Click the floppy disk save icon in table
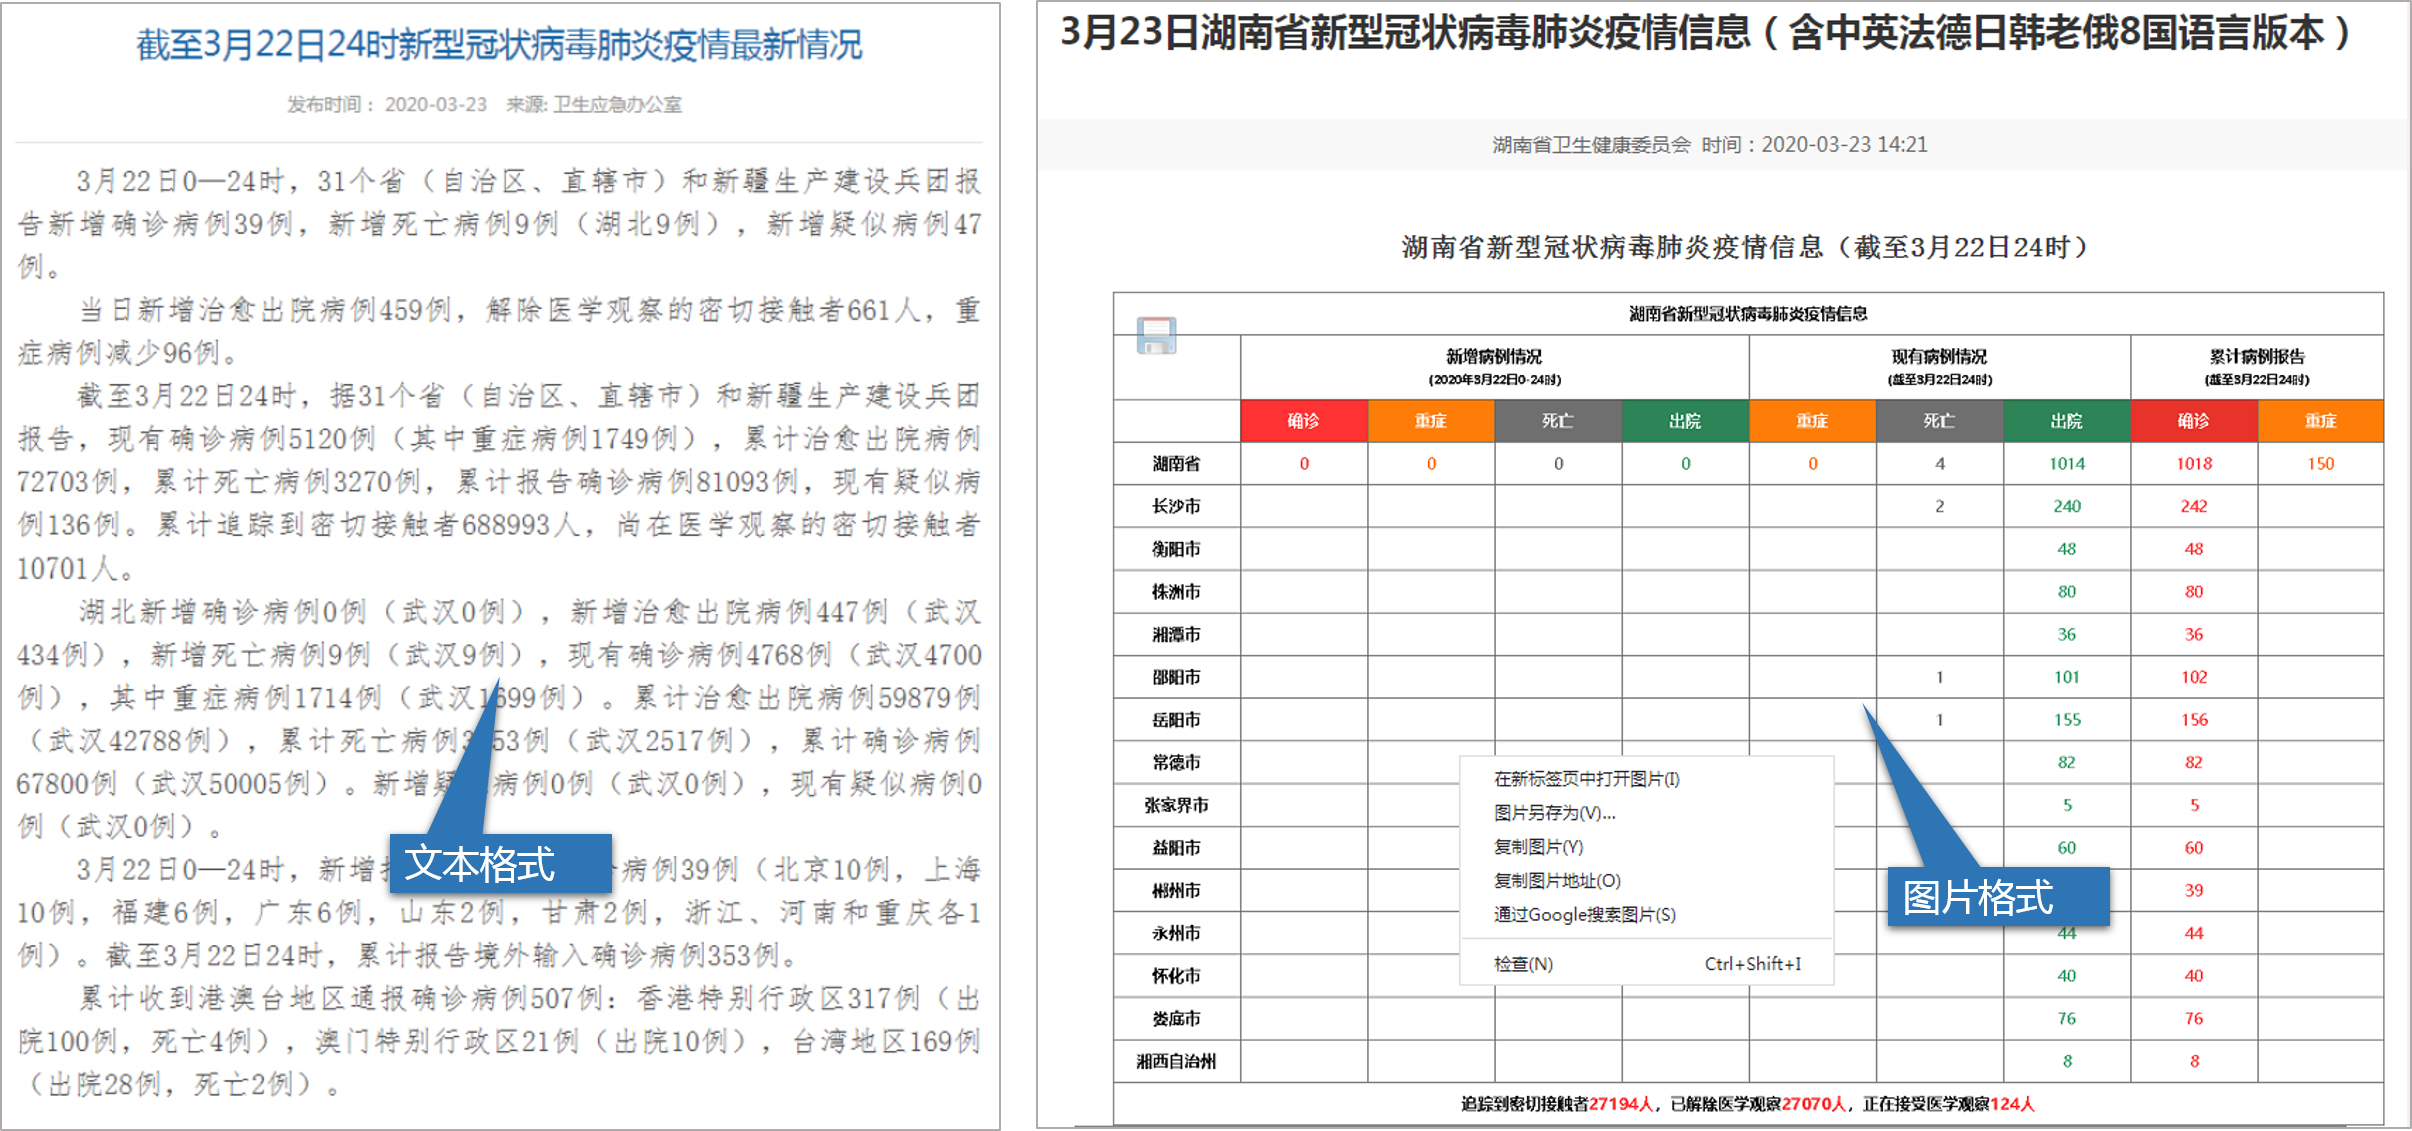Image resolution: width=2412 pixels, height=1131 pixels. click(1156, 336)
